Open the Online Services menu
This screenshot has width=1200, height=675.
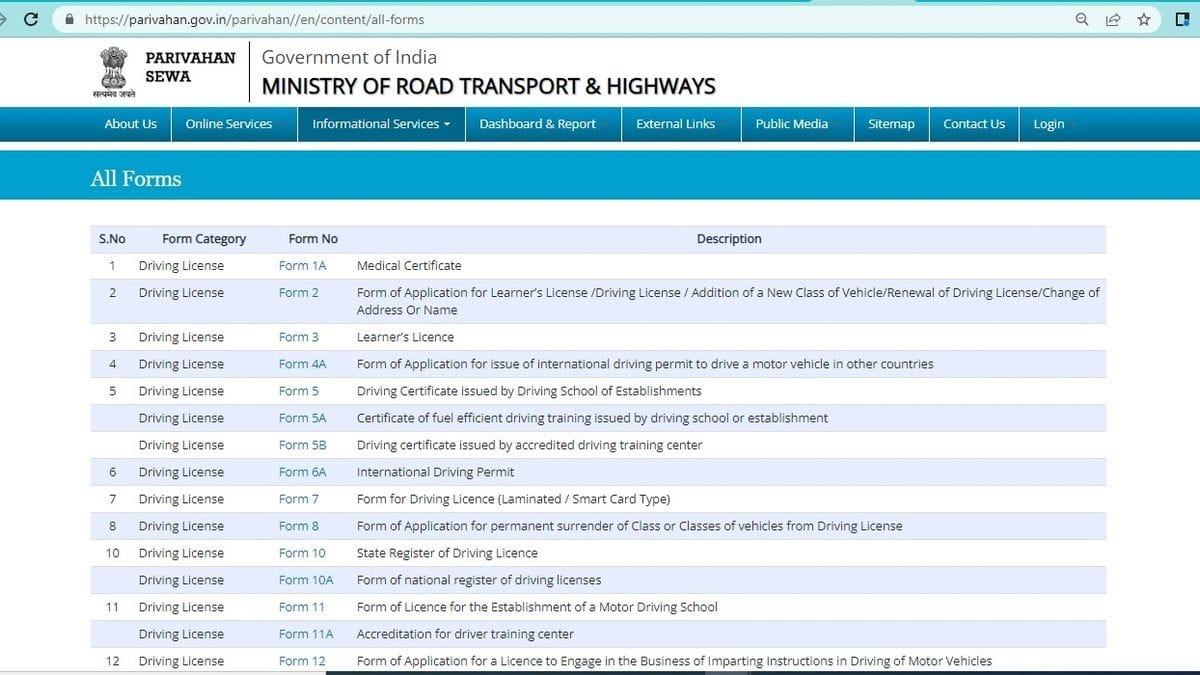[228, 124]
